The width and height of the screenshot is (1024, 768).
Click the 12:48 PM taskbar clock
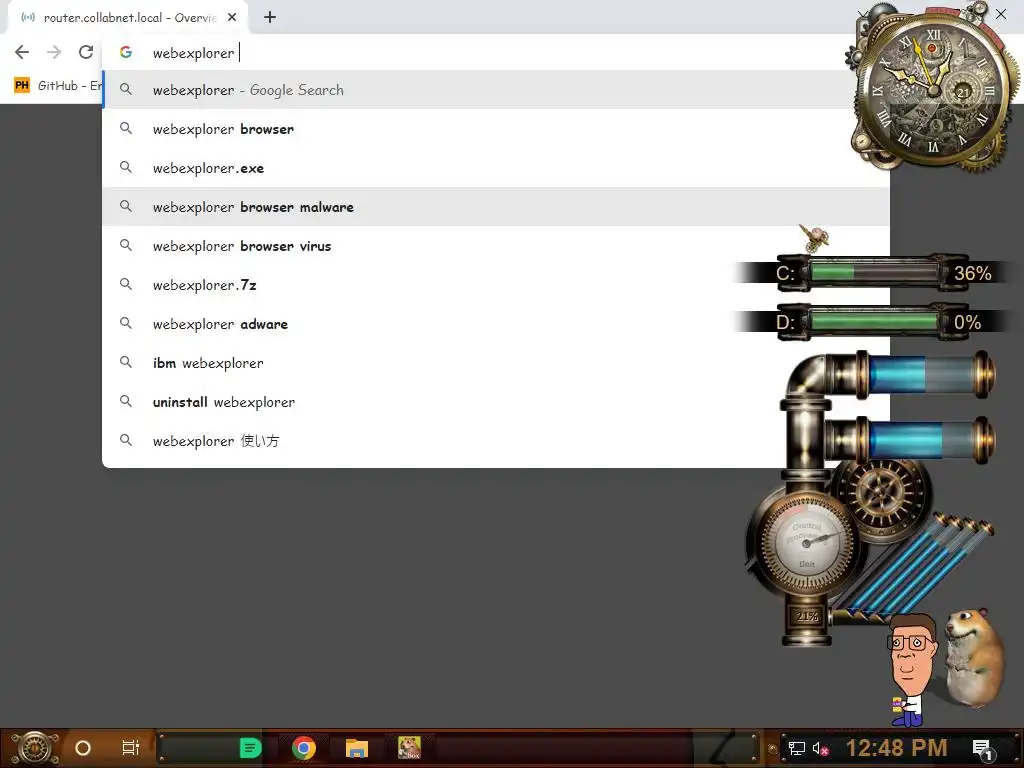pos(897,748)
